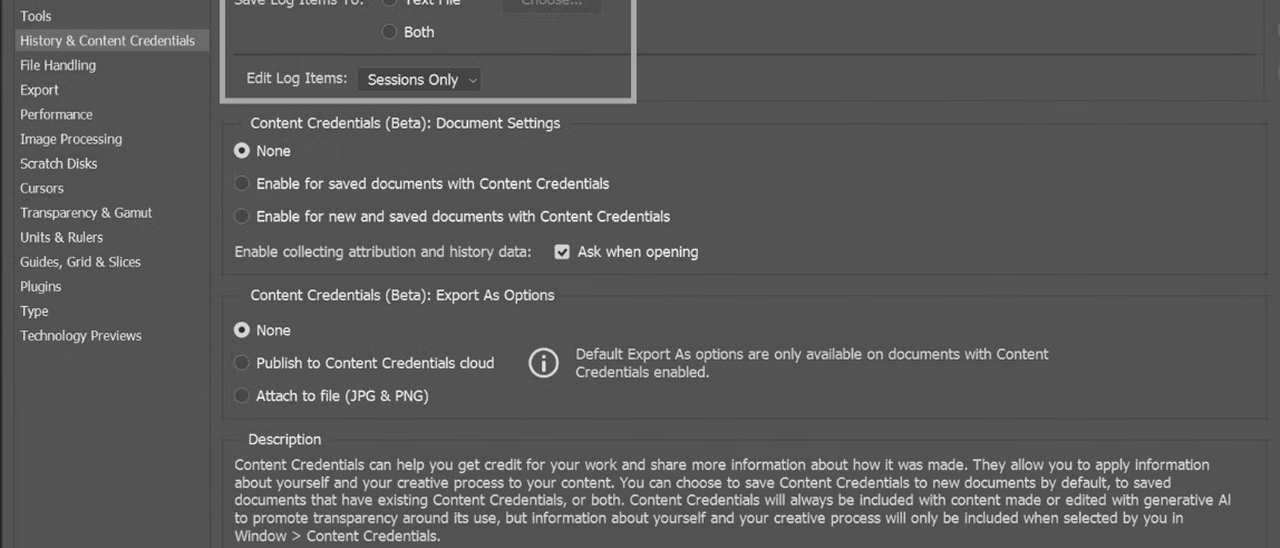Enable for saved documents with Content Credentials
Viewport: 1280px width, 548px height.
click(x=241, y=184)
